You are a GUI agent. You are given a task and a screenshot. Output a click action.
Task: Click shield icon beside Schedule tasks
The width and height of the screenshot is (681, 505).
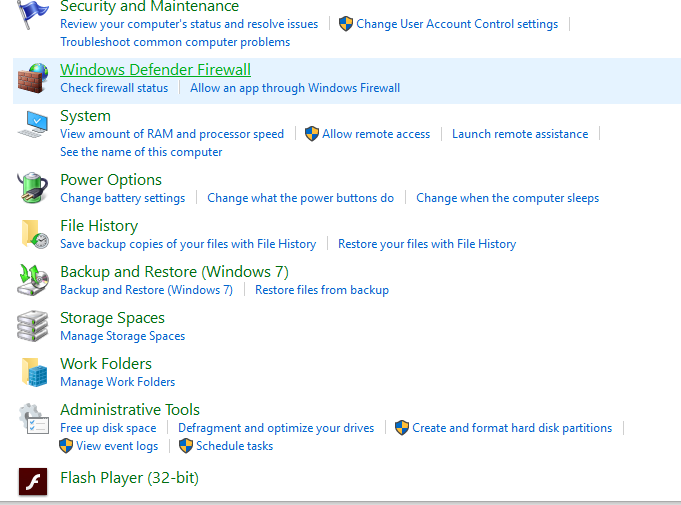(185, 446)
